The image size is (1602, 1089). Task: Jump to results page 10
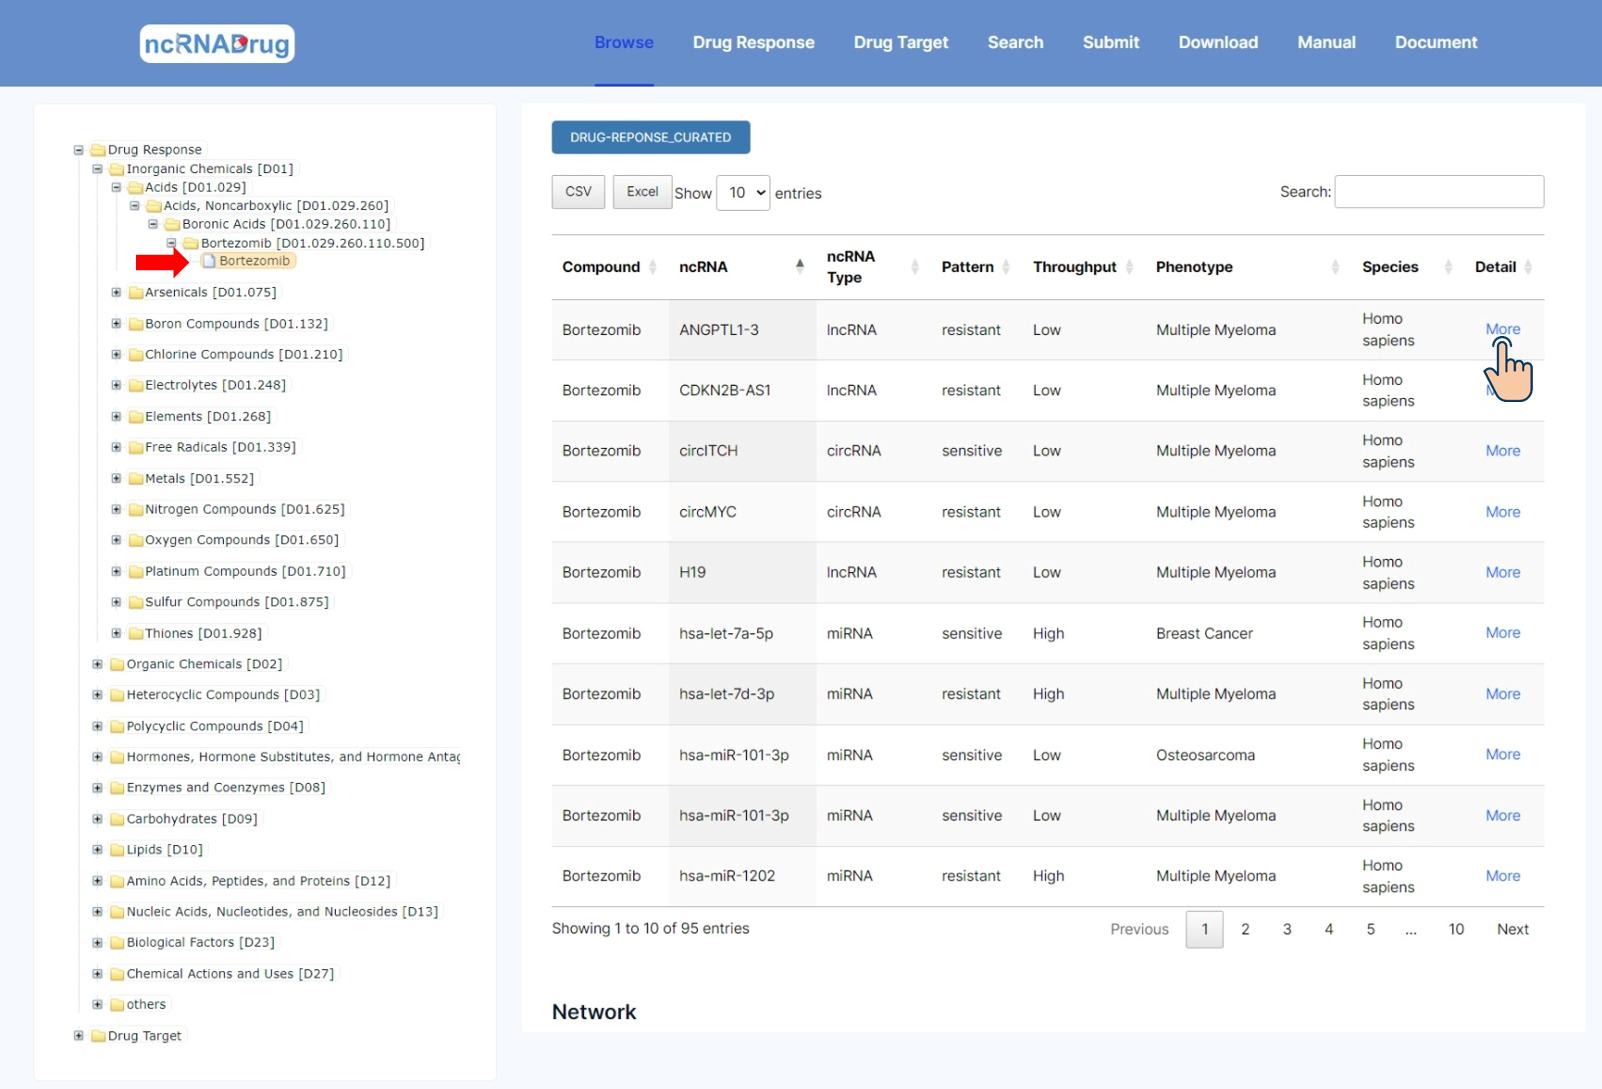(1456, 929)
